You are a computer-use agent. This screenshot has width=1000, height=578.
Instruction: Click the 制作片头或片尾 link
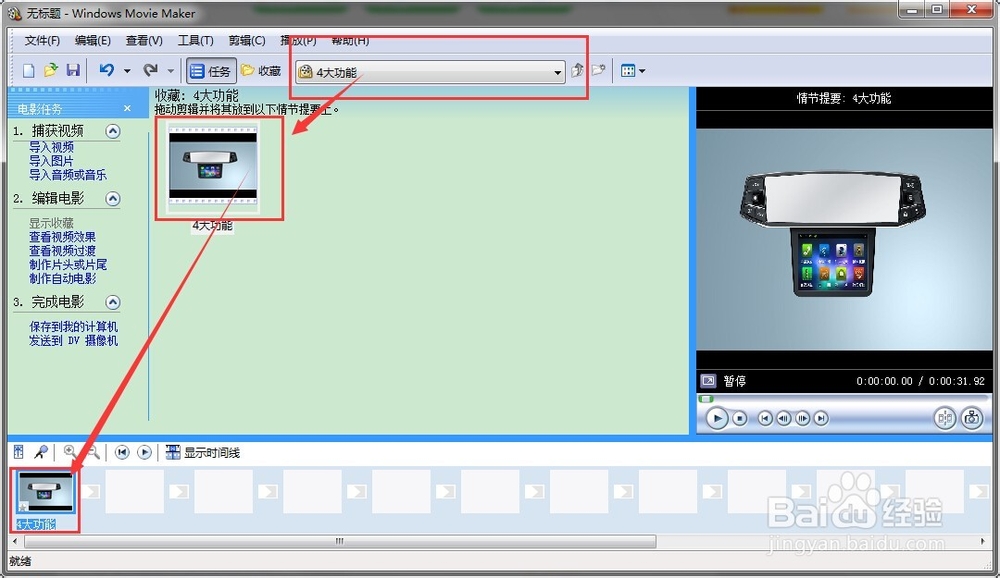(68, 265)
